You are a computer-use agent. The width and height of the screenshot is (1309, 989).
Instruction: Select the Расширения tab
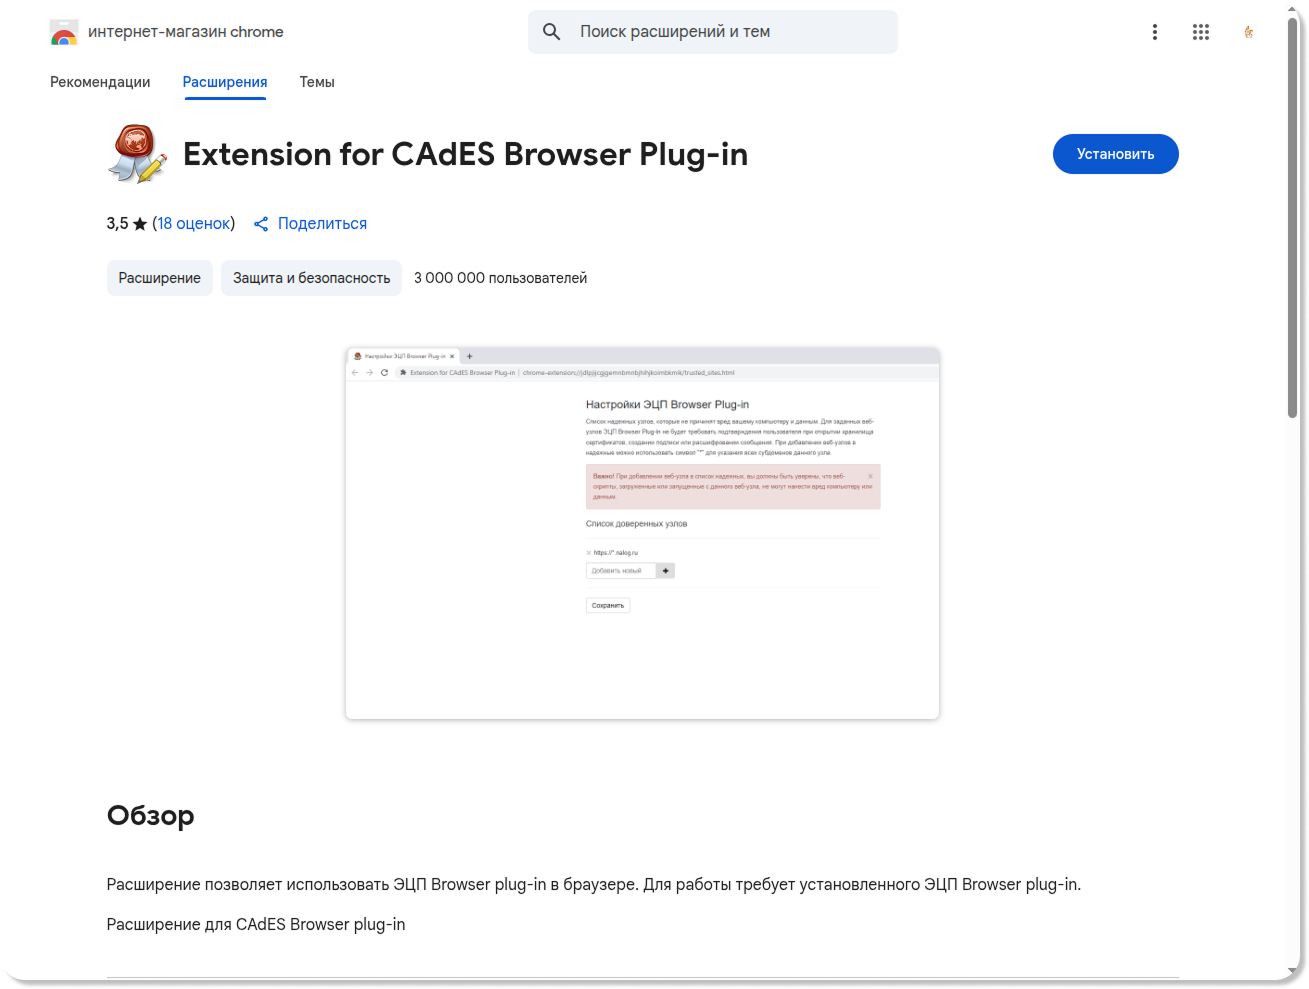(224, 82)
